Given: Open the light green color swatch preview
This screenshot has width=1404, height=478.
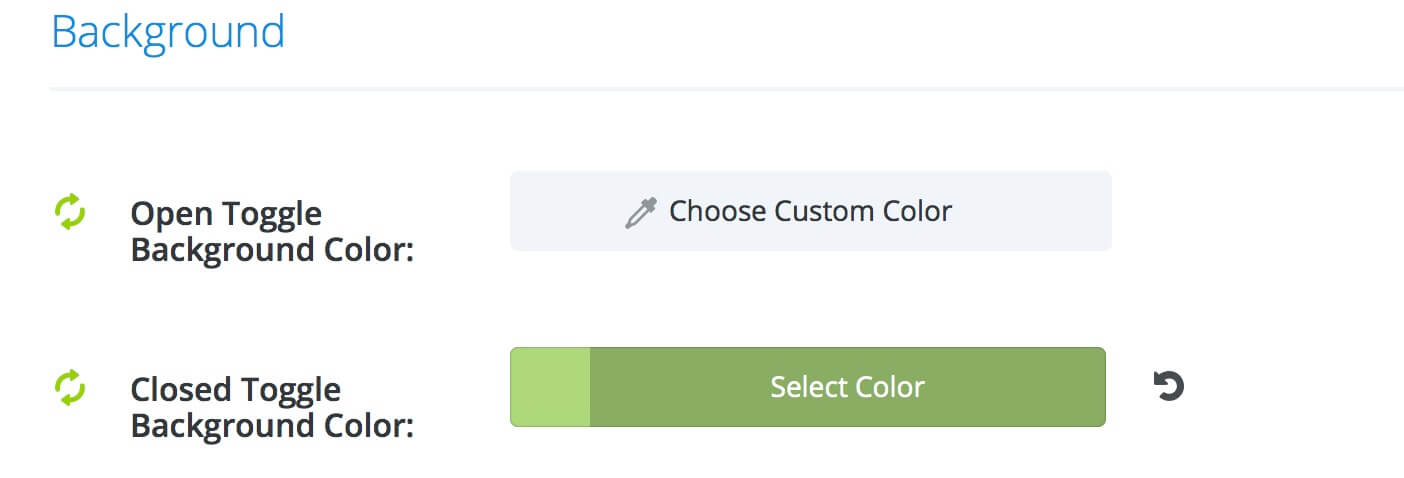Looking at the screenshot, I should pyautogui.click(x=550, y=387).
